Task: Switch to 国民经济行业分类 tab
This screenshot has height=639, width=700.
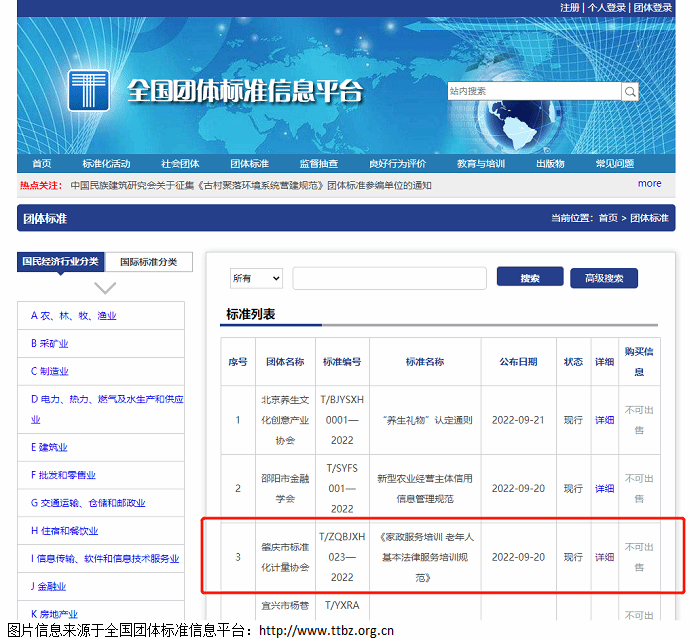Action: point(60,261)
